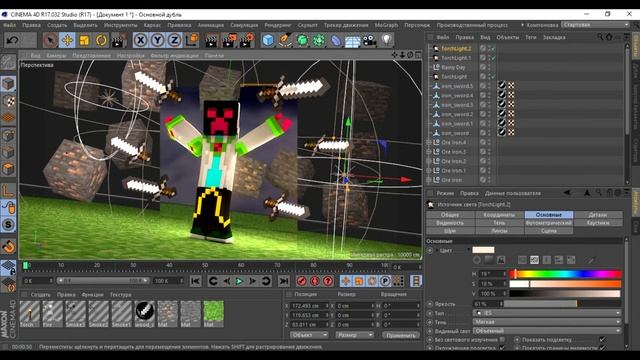Toggle Без светового излучения checkbox
This screenshot has height=360, width=640.
click(x=502, y=339)
